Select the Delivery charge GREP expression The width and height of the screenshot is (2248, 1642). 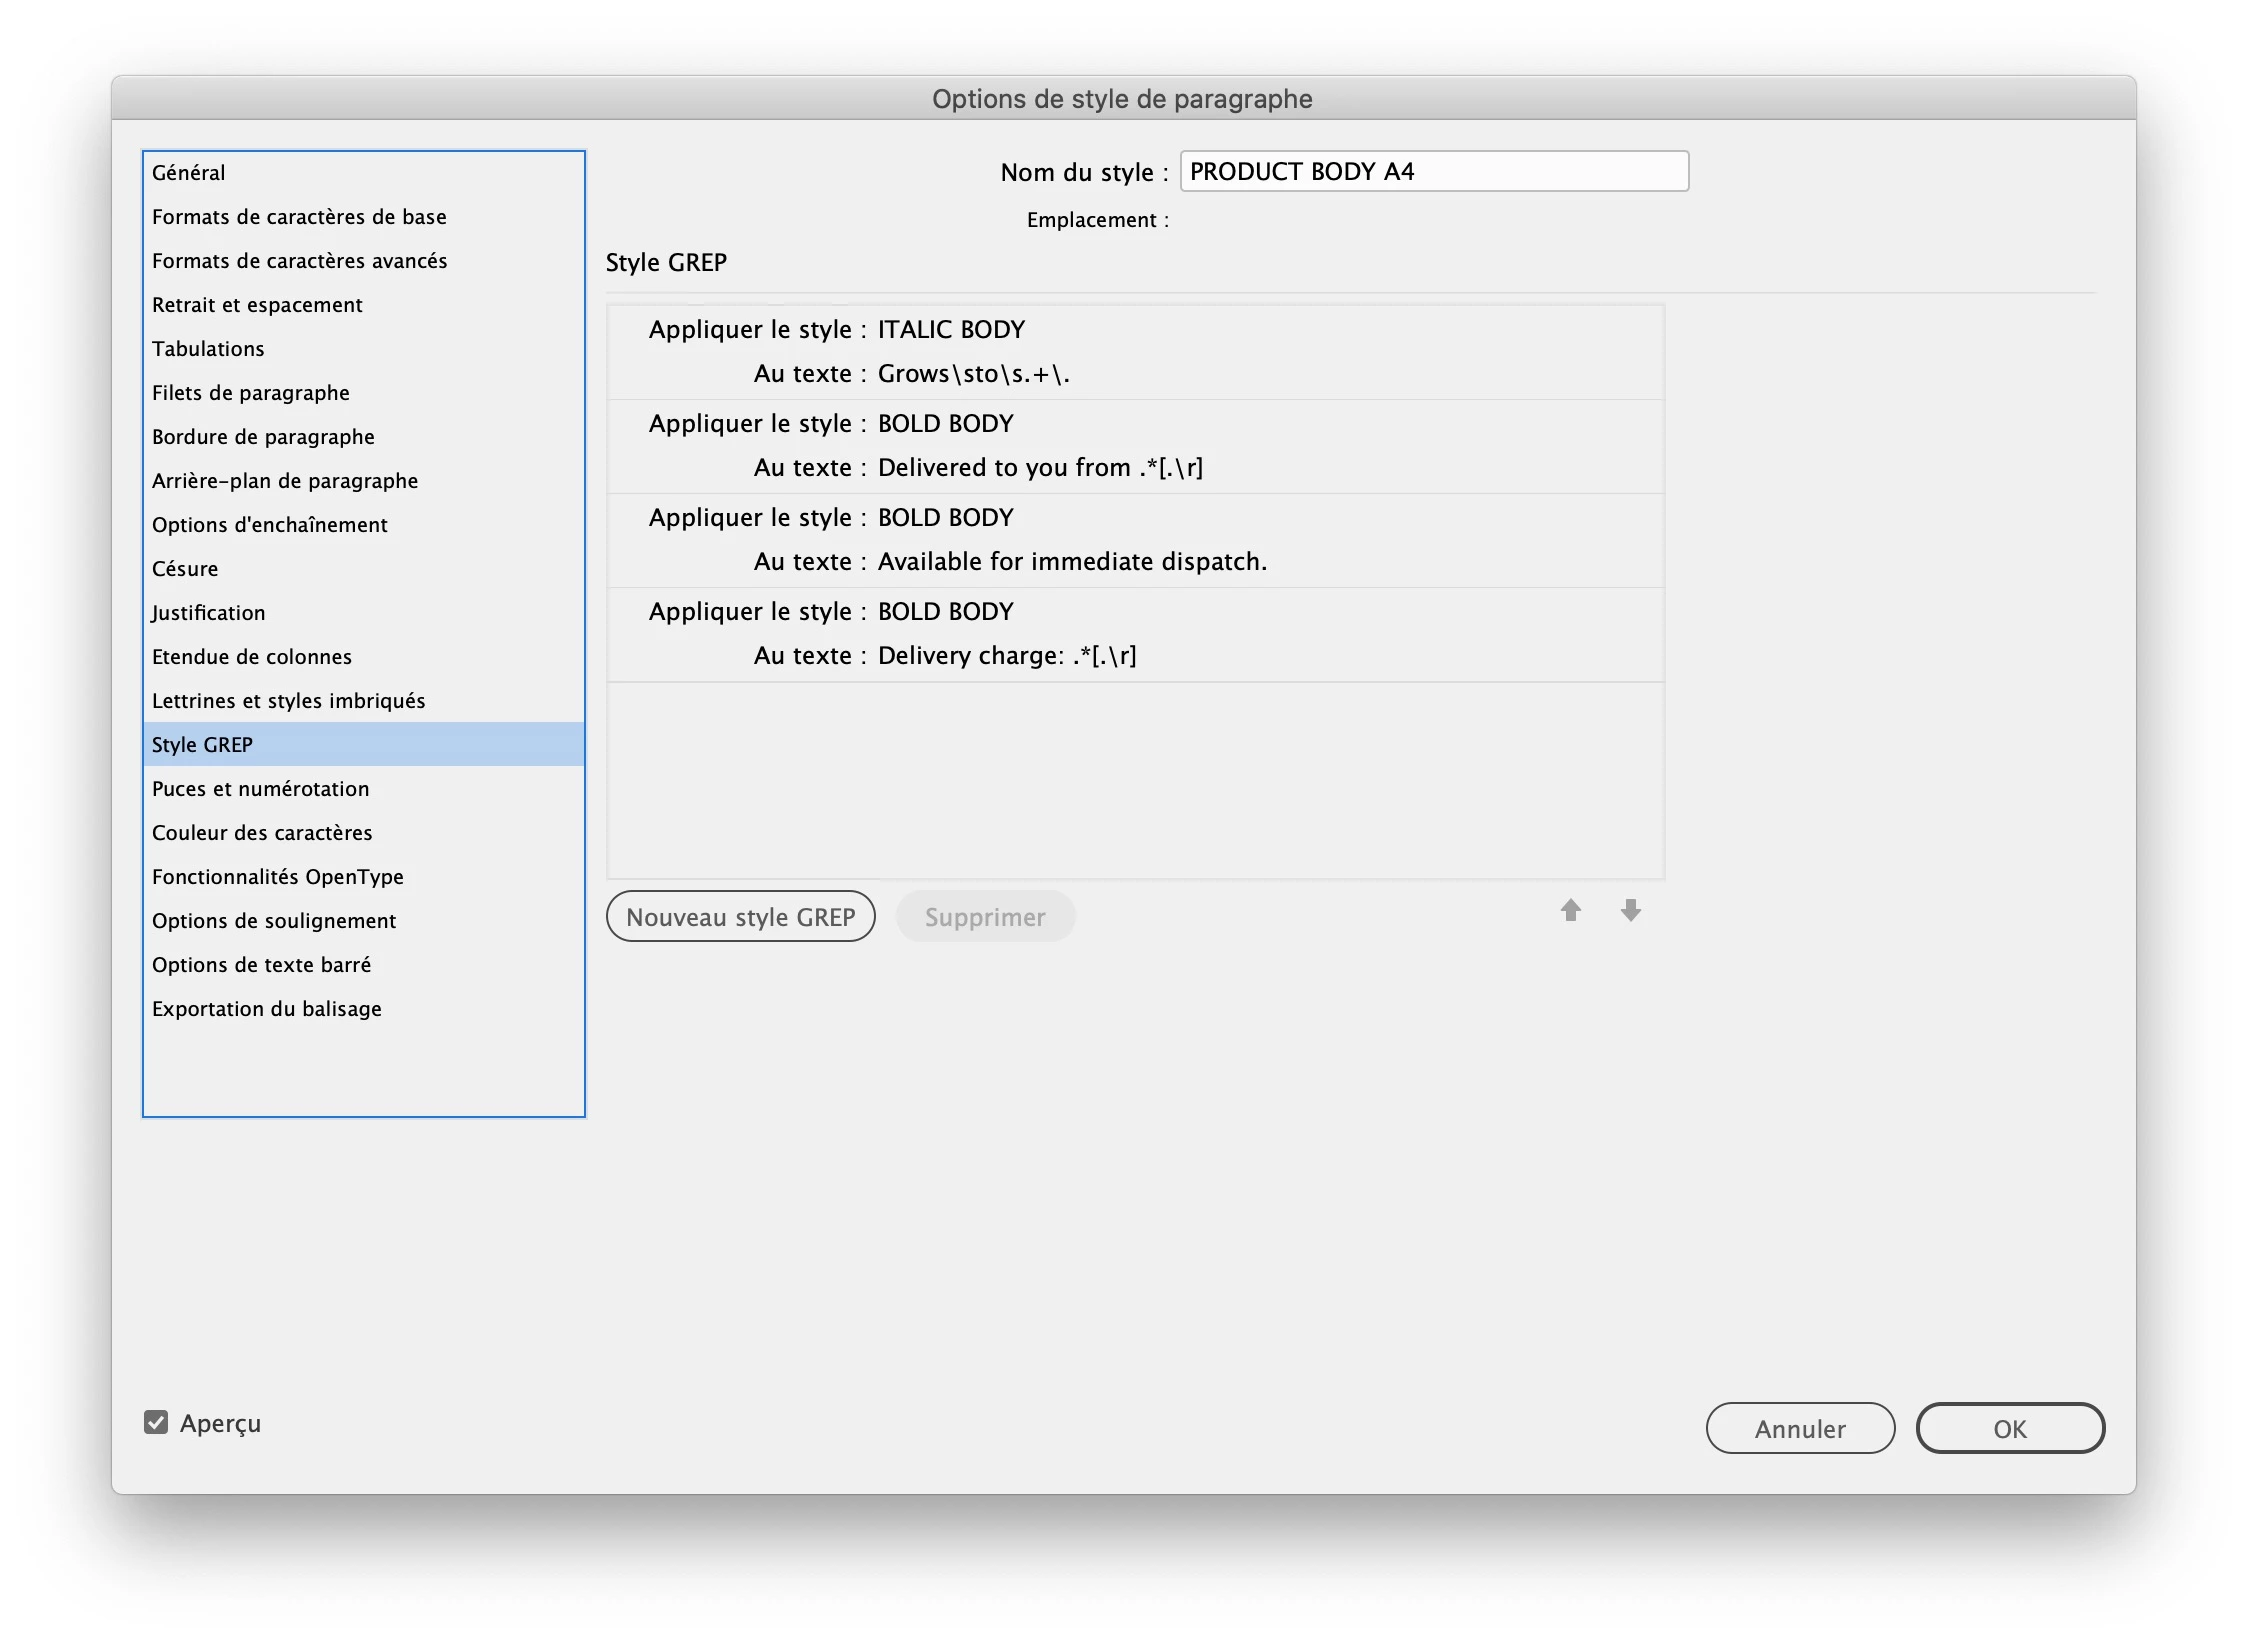click(1007, 655)
